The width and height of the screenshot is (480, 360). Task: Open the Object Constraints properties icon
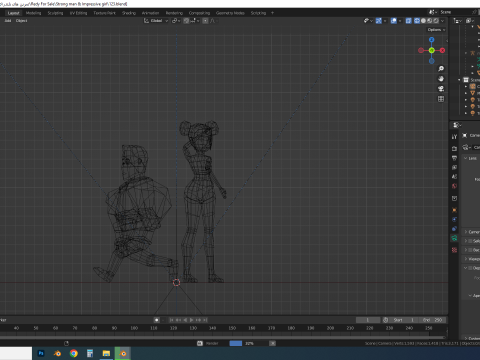[x=454, y=229]
